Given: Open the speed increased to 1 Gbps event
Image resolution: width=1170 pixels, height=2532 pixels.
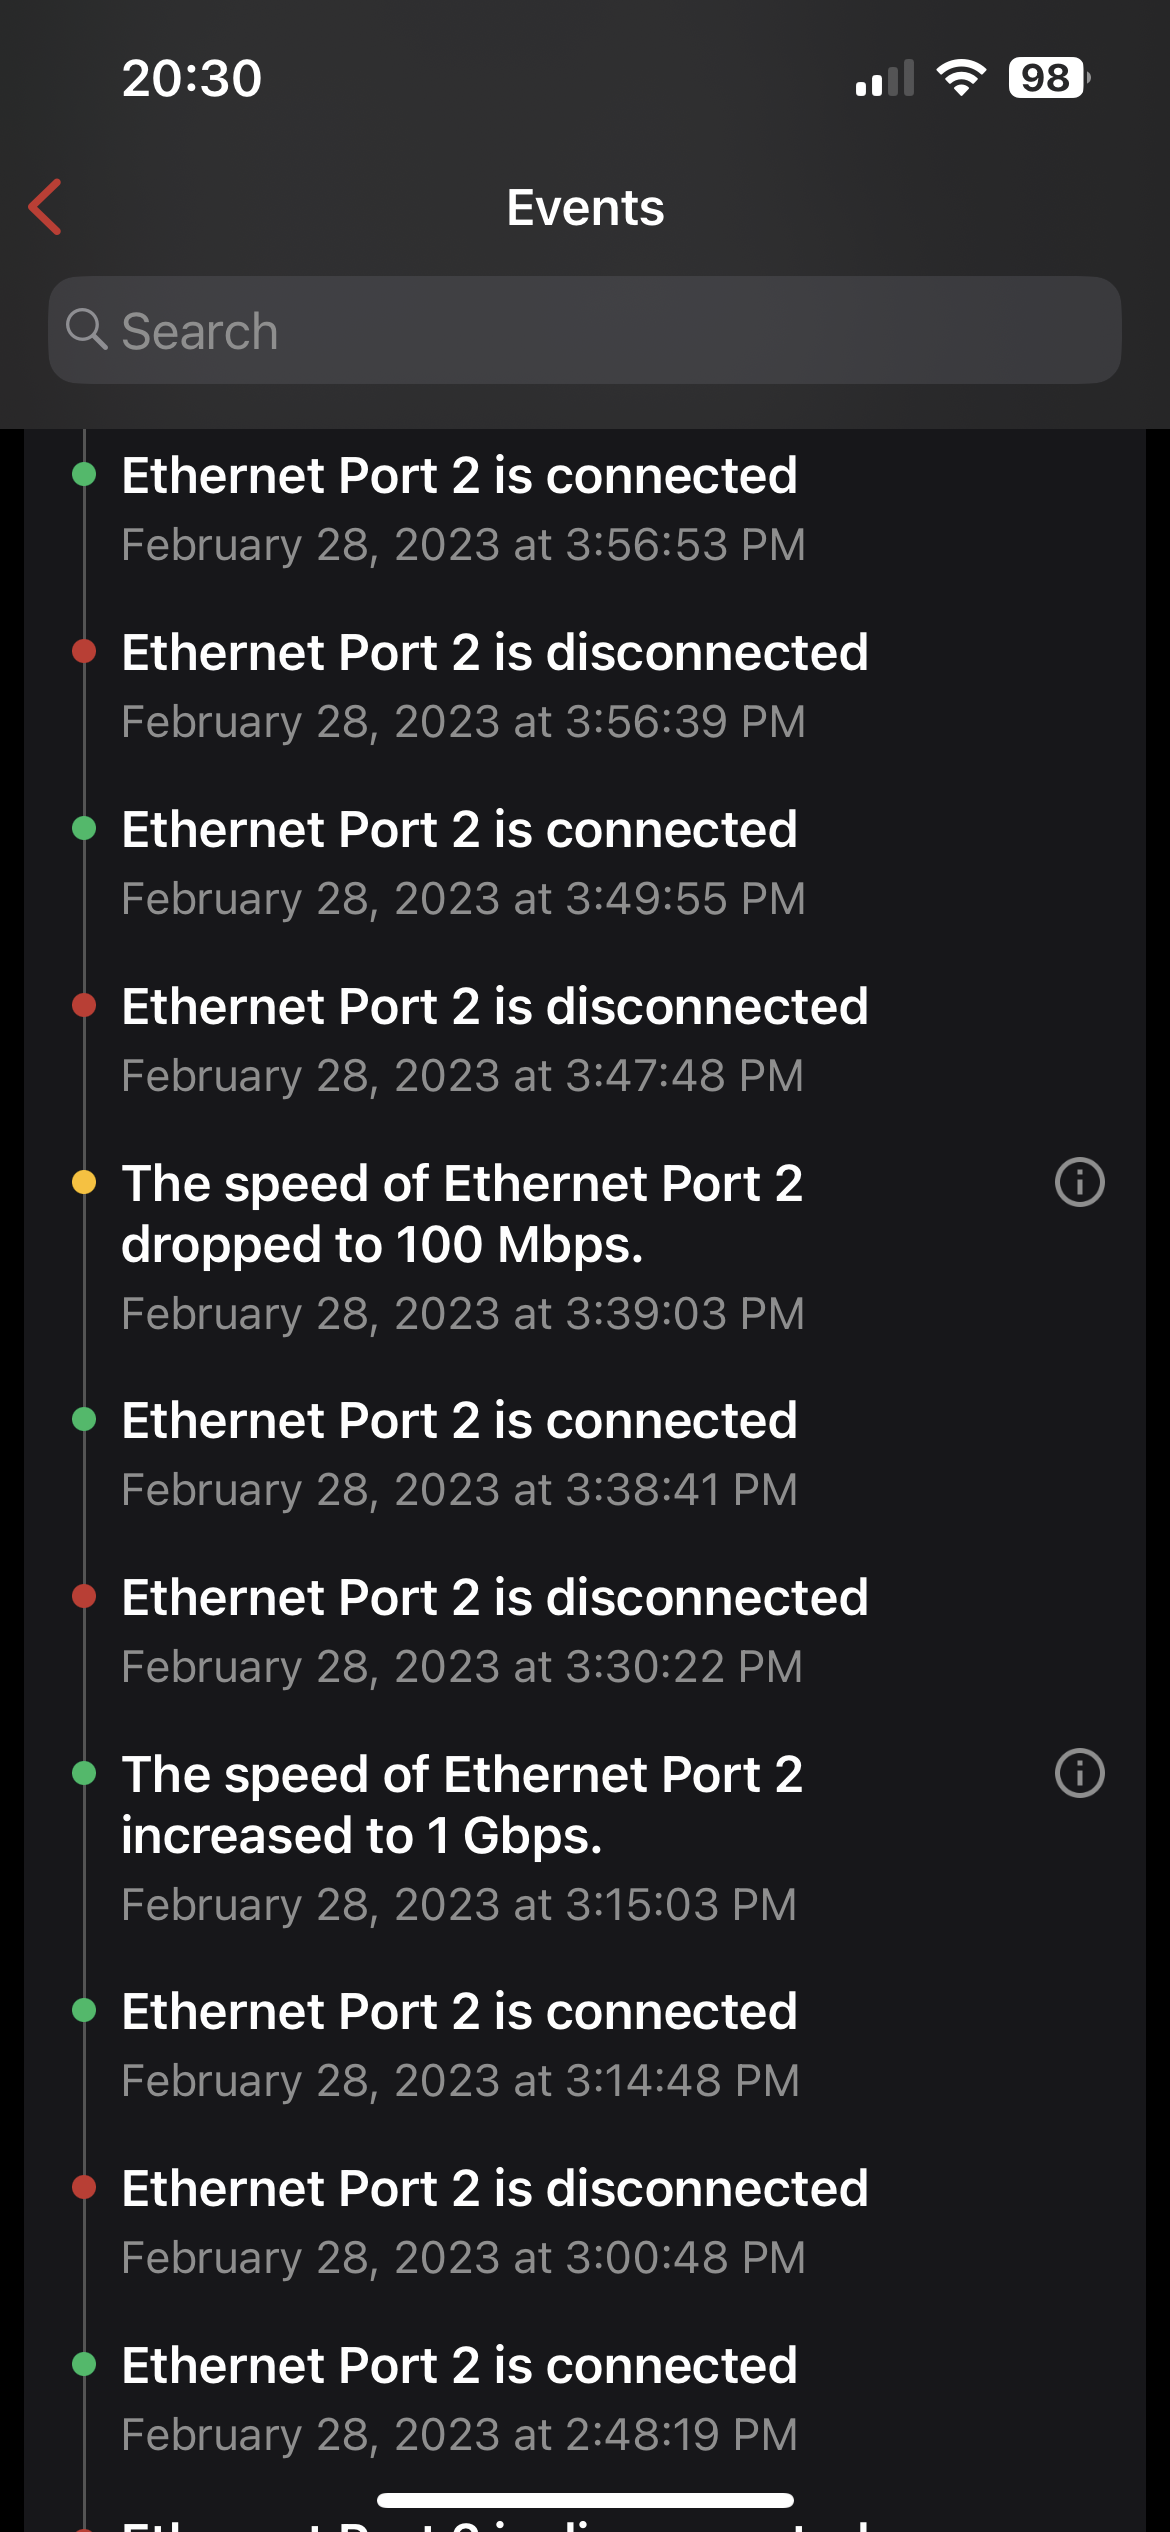Looking at the screenshot, I should (x=462, y=1837).
